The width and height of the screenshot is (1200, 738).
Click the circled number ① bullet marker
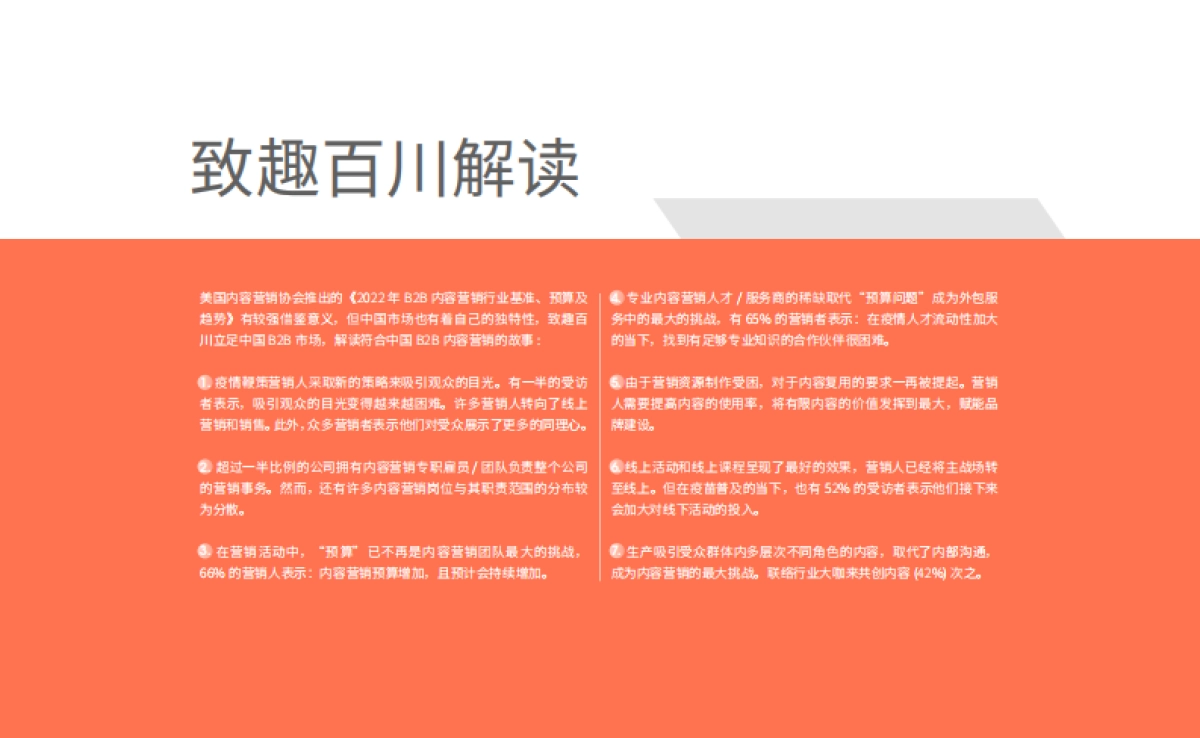click(202, 382)
